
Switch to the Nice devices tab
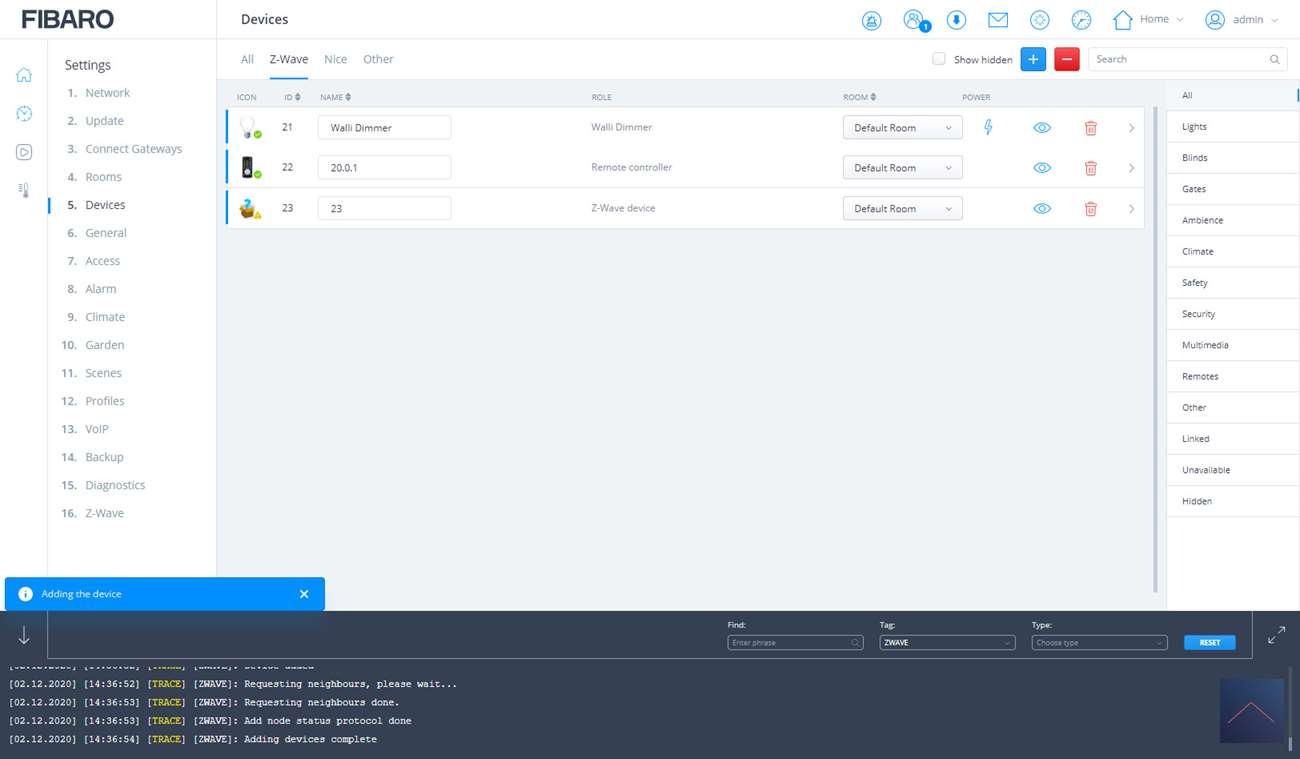[335, 59]
